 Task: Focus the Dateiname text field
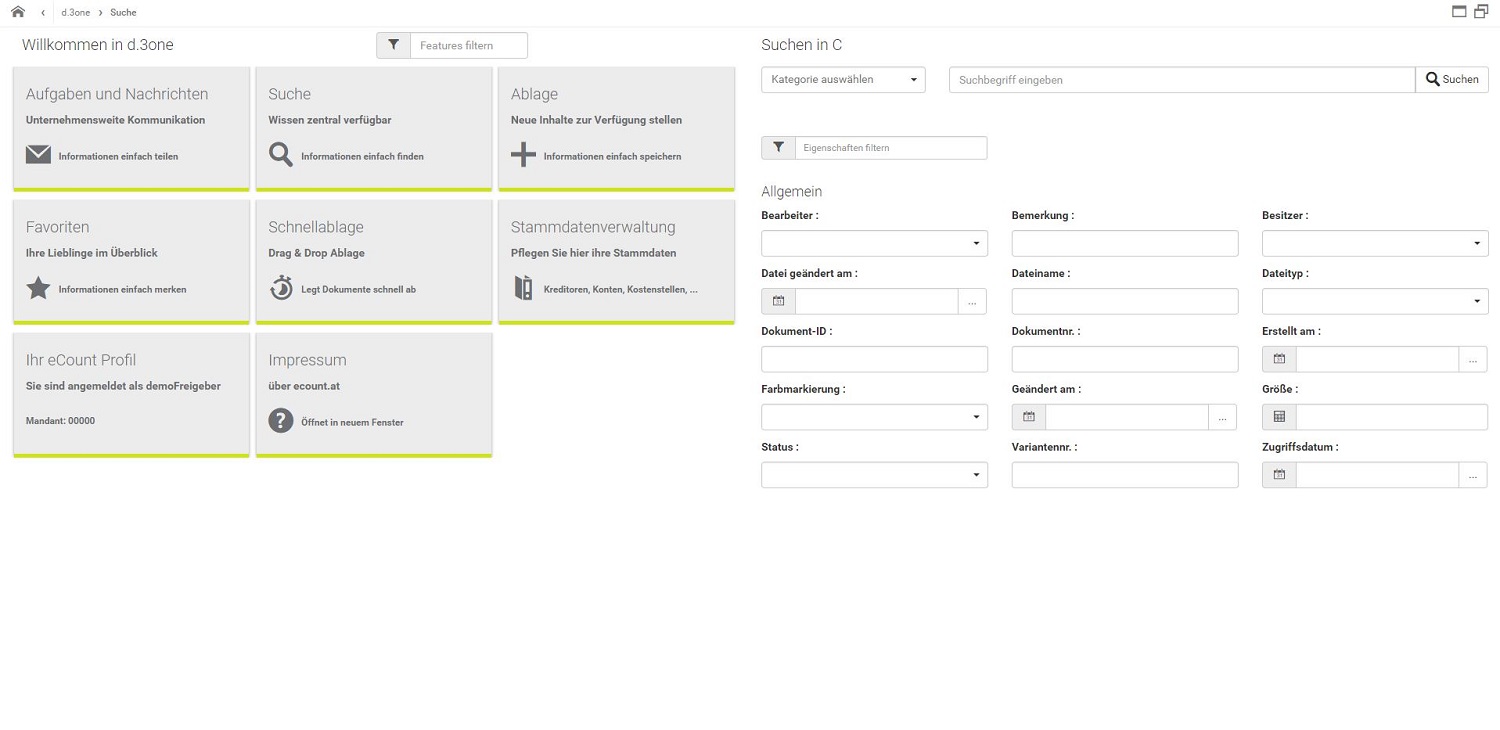pyautogui.click(x=1125, y=301)
